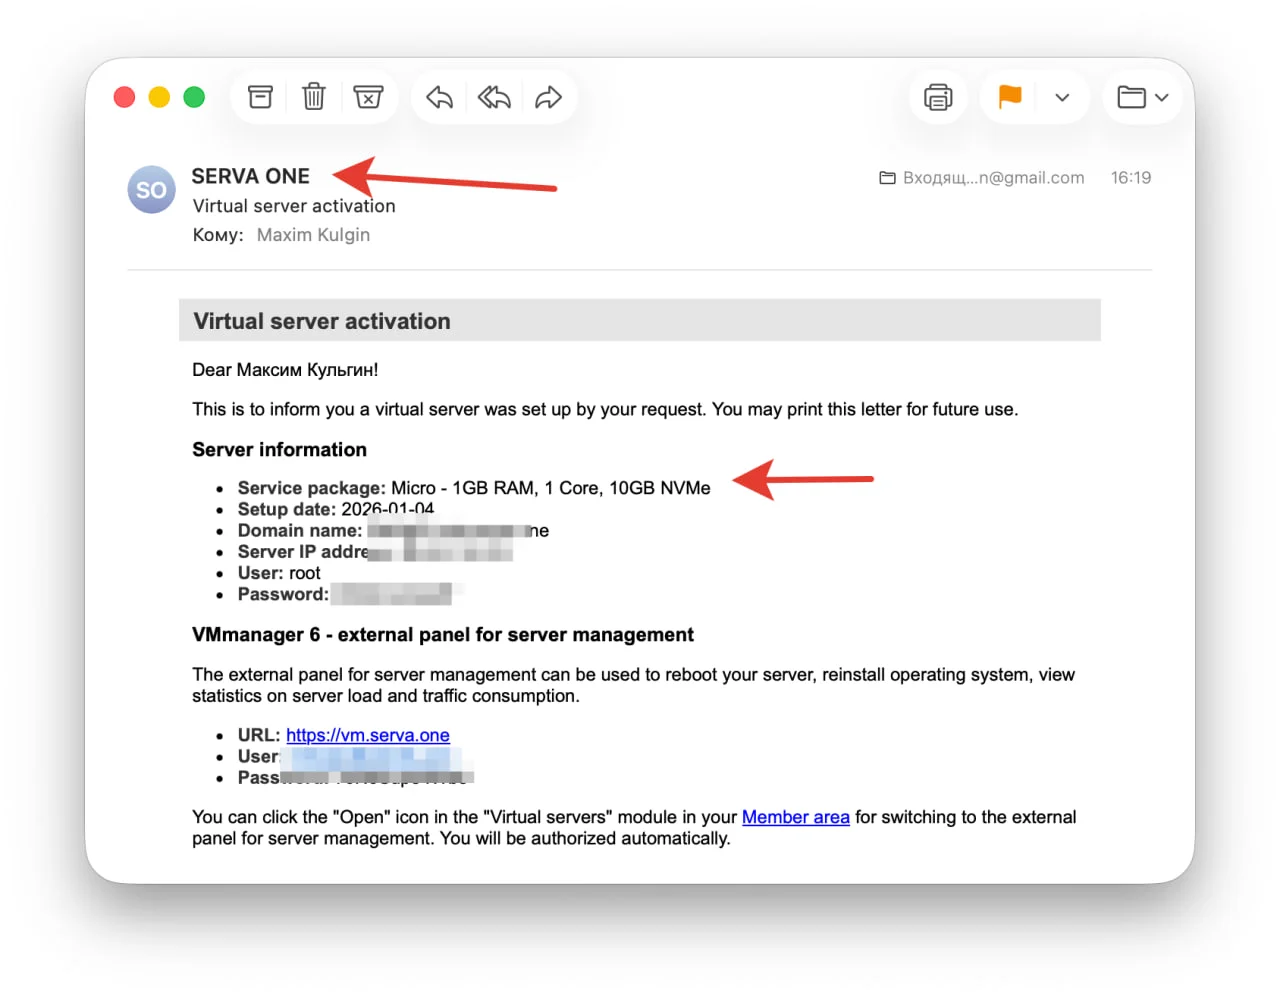Click the 16:19 message timestamp
The width and height of the screenshot is (1280, 996).
point(1130,178)
